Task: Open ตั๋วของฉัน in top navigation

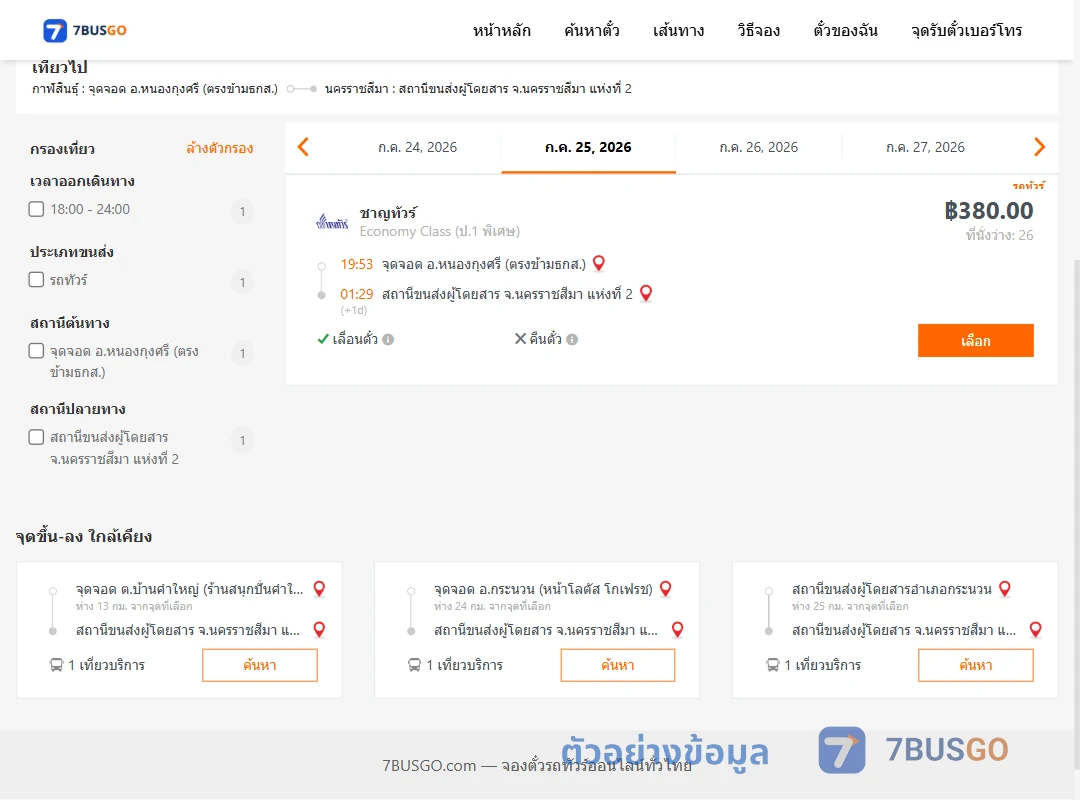Action: click(845, 30)
